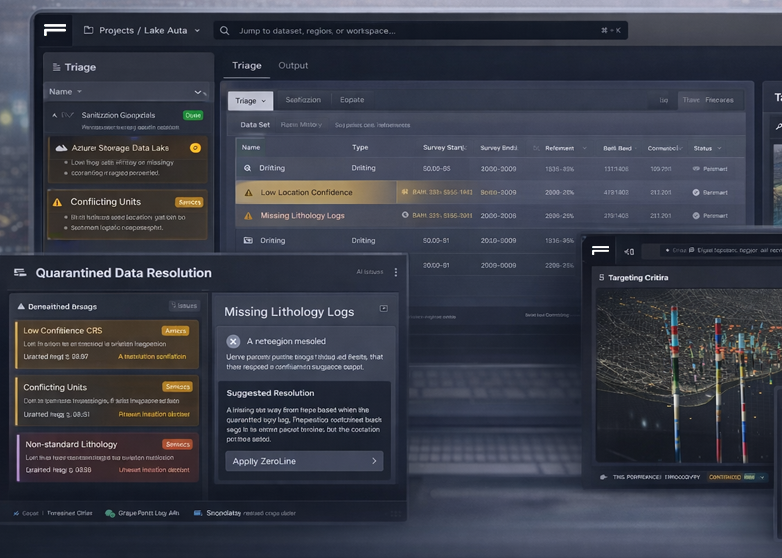Image resolution: width=782 pixels, height=558 pixels.
Task: Click the Triage panel list icon
Action: coord(56,67)
